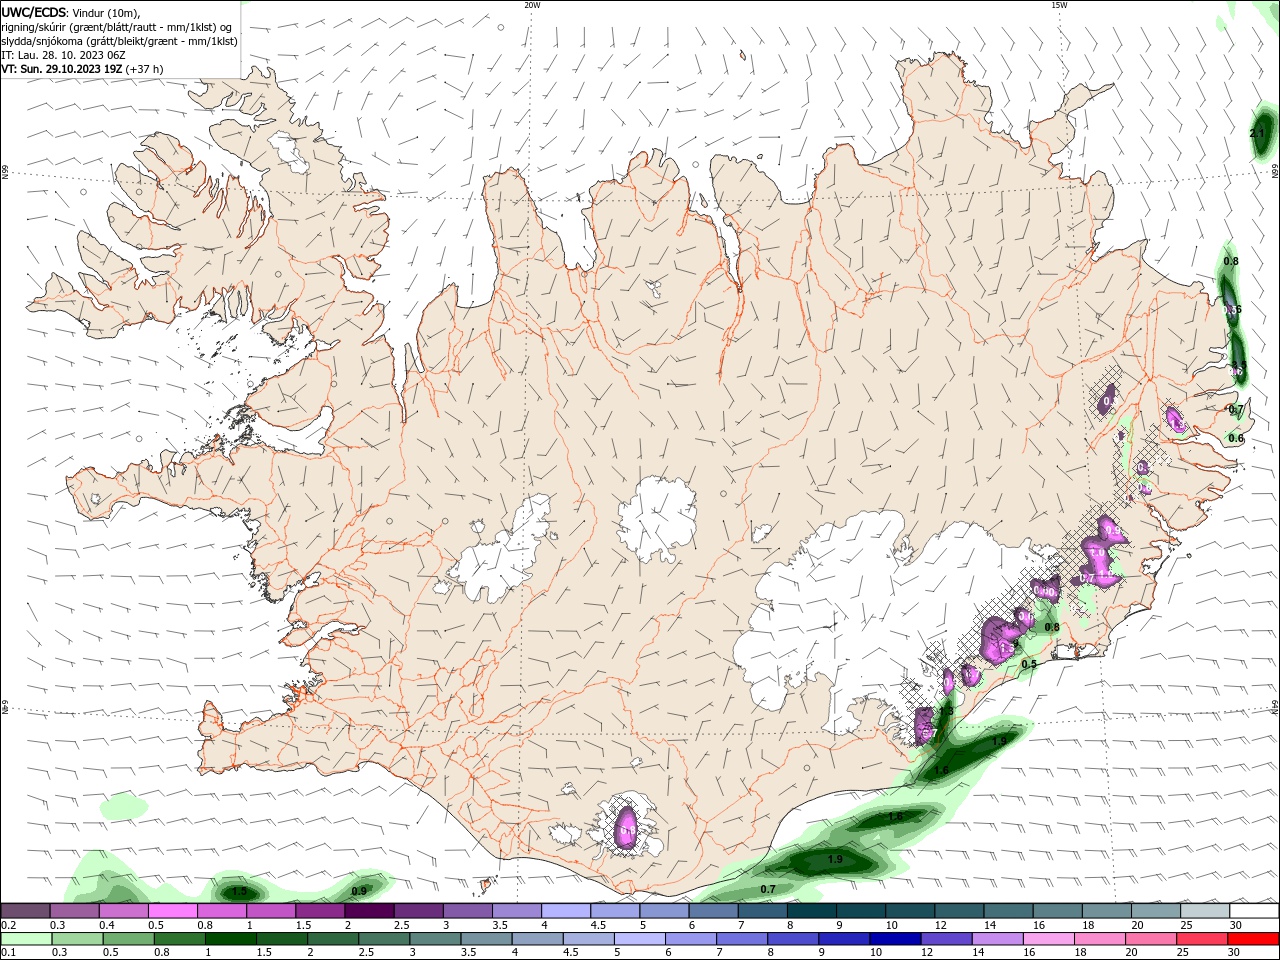Image resolution: width=1280 pixels, height=960 pixels.
Task: Click the 1.5 rain value off southwest coast
Action: coord(240,891)
